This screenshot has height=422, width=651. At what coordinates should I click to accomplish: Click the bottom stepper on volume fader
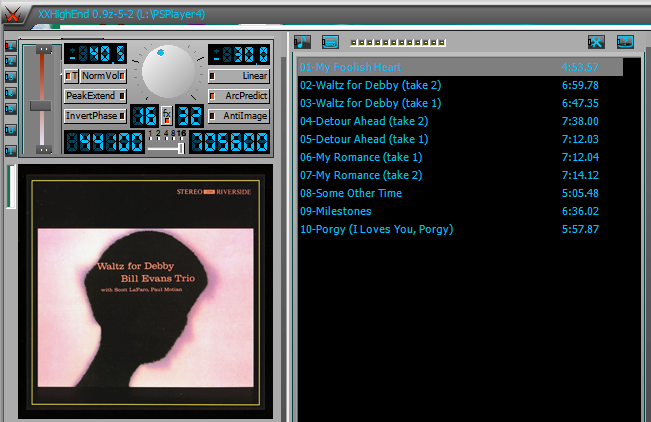44,150
